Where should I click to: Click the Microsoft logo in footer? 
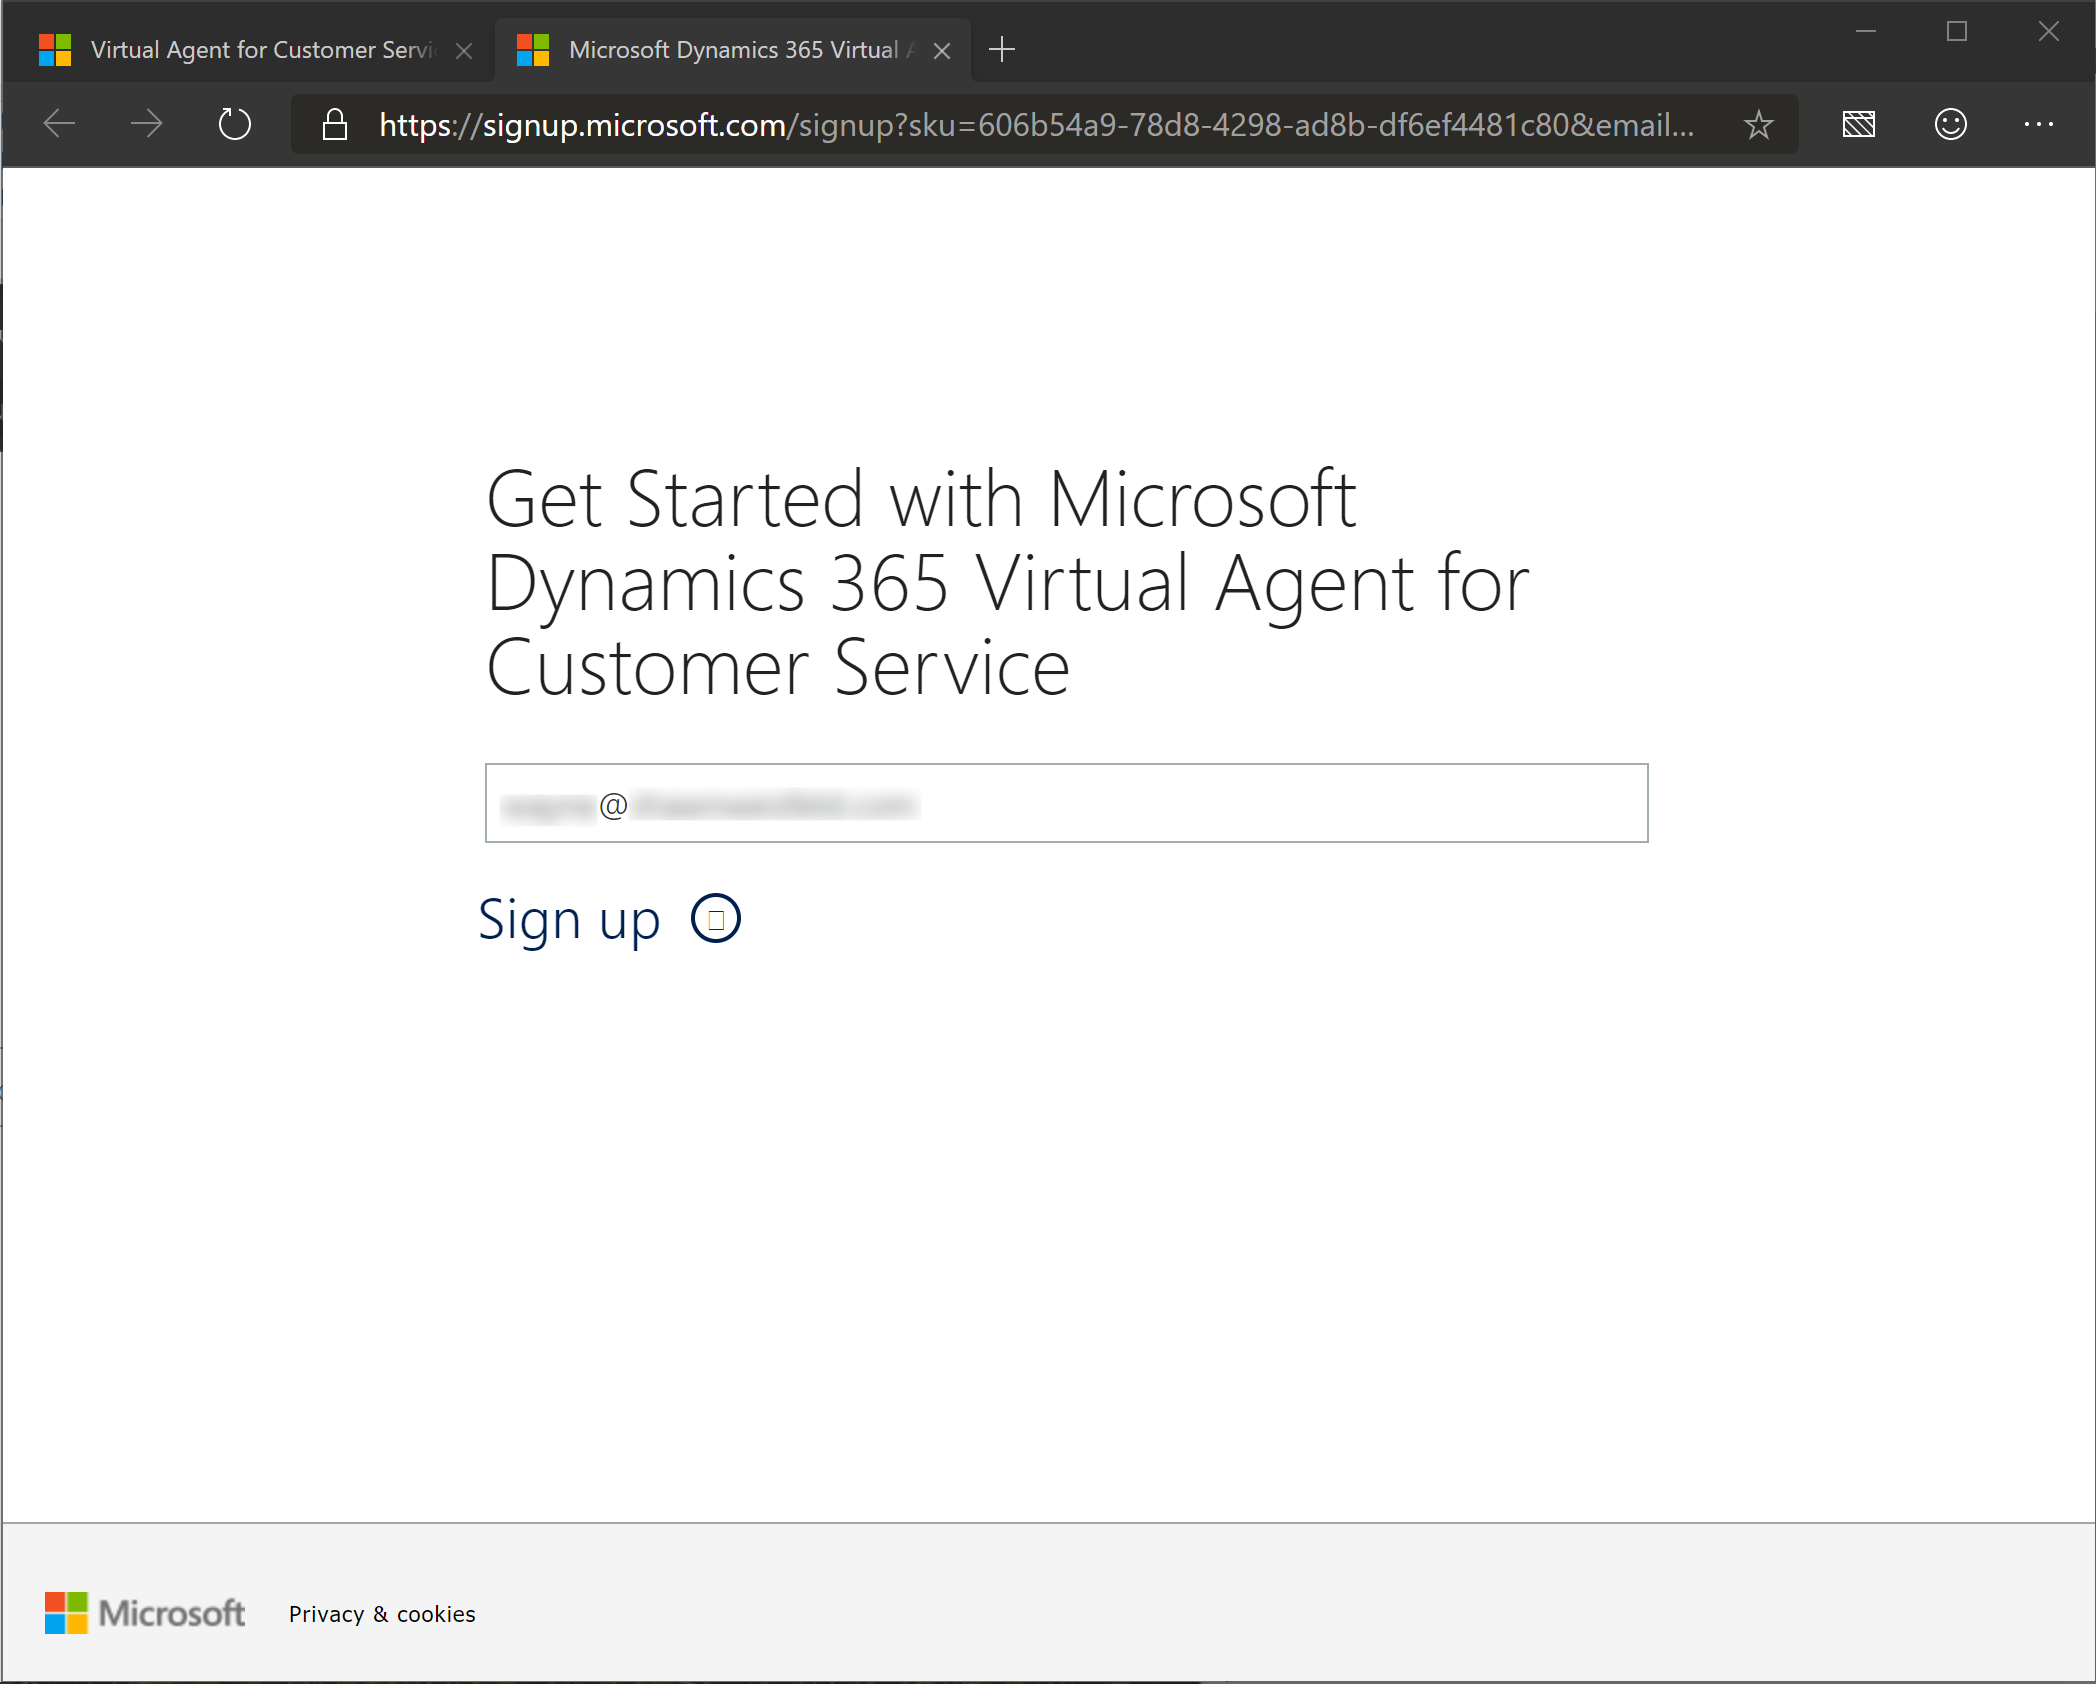click(145, 1613)
